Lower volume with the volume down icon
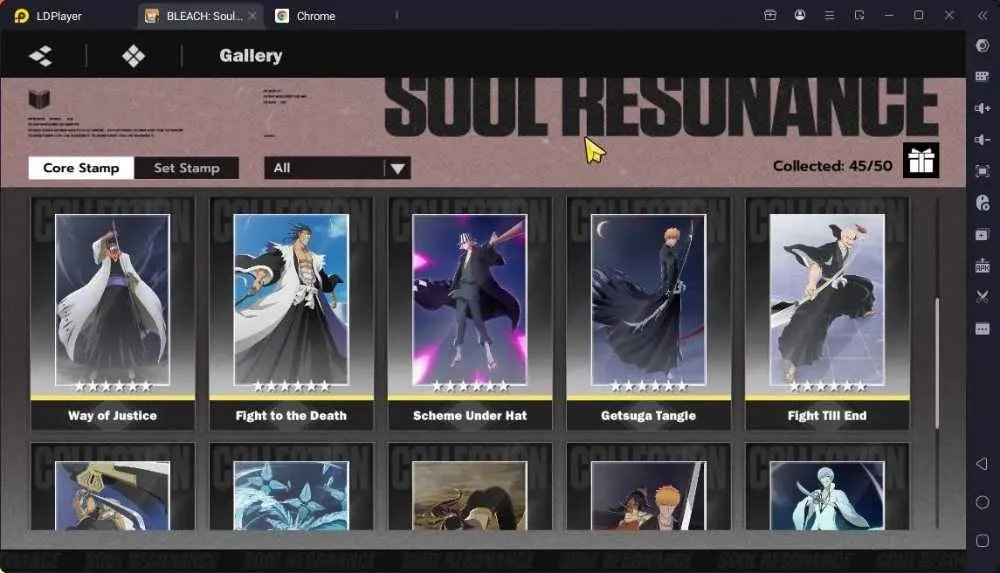 982,139
